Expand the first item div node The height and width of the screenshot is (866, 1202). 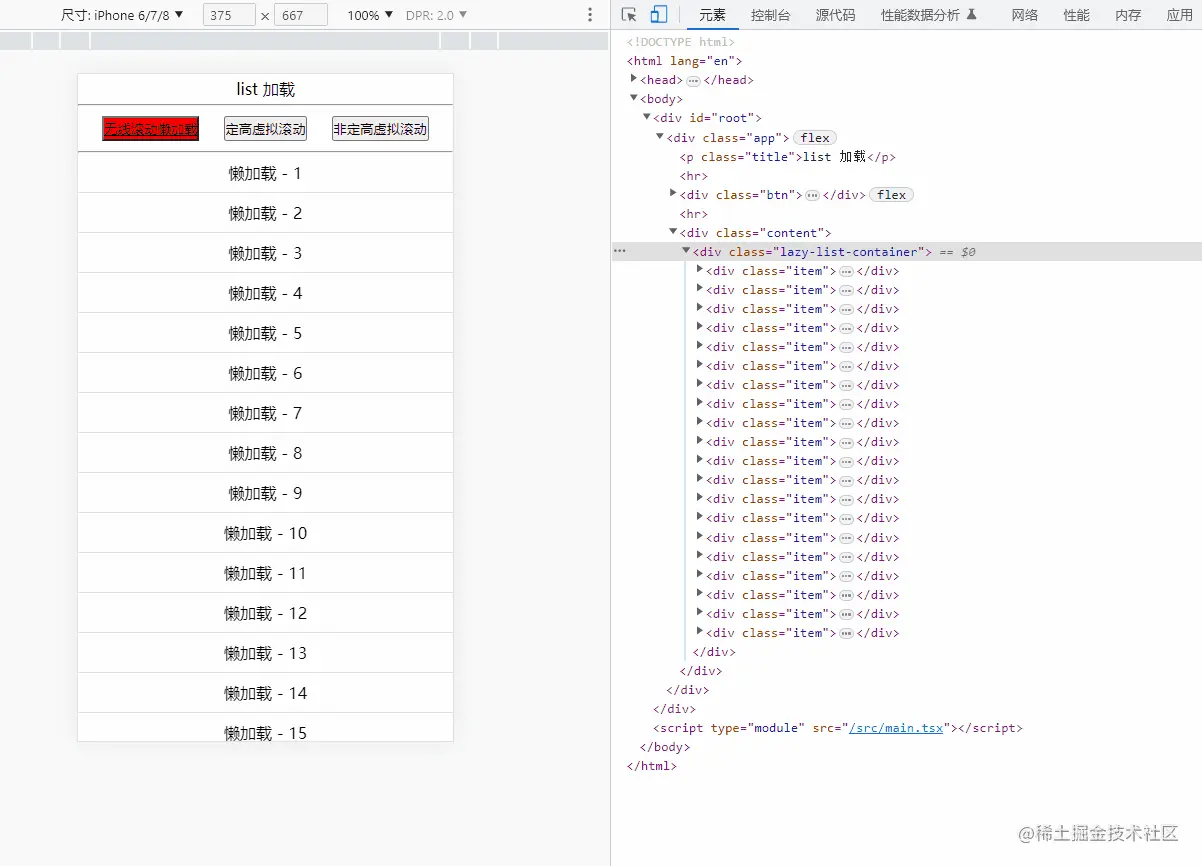coord(699,270)
